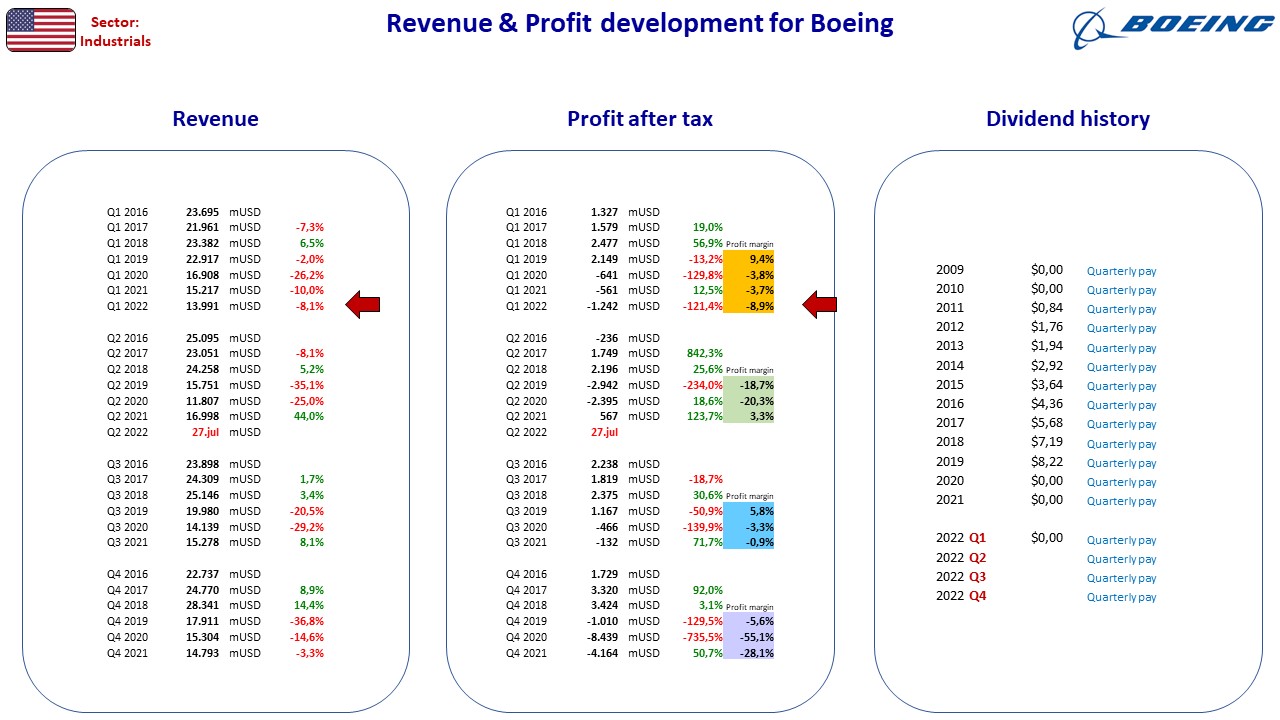Select the Q4 2021 profit value -4.164
Screen dimensions: 1280x720
click(601, 653)
